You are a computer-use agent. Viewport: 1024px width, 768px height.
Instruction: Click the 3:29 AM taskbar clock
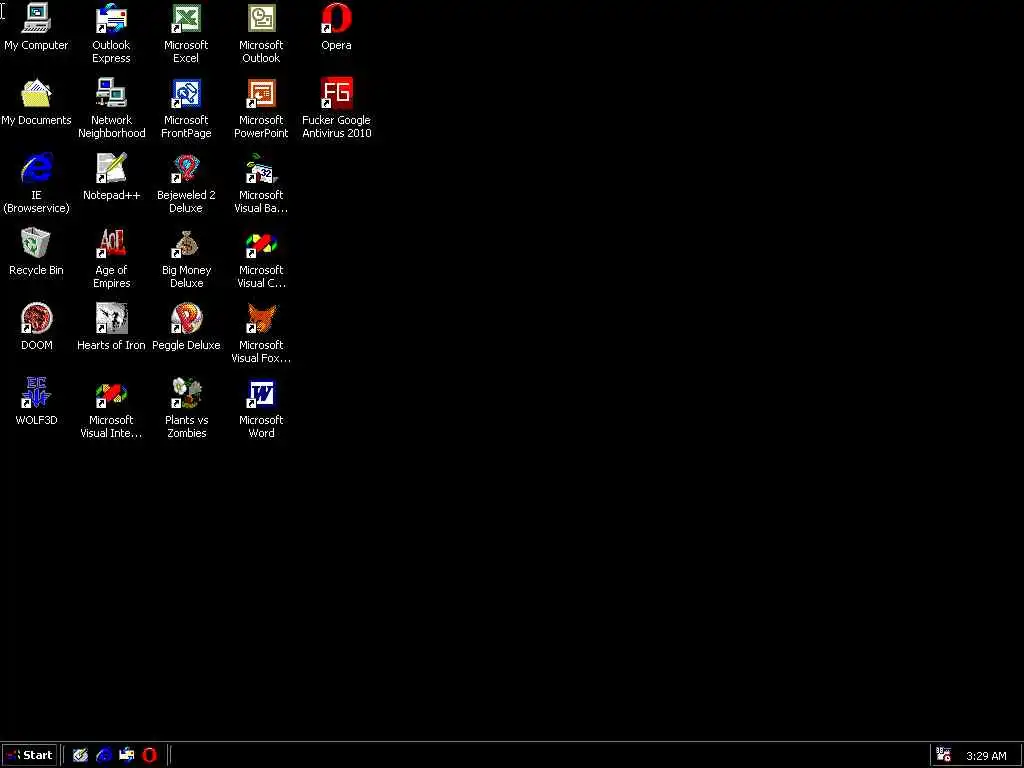pyautogui.click(x=986, y=756)
